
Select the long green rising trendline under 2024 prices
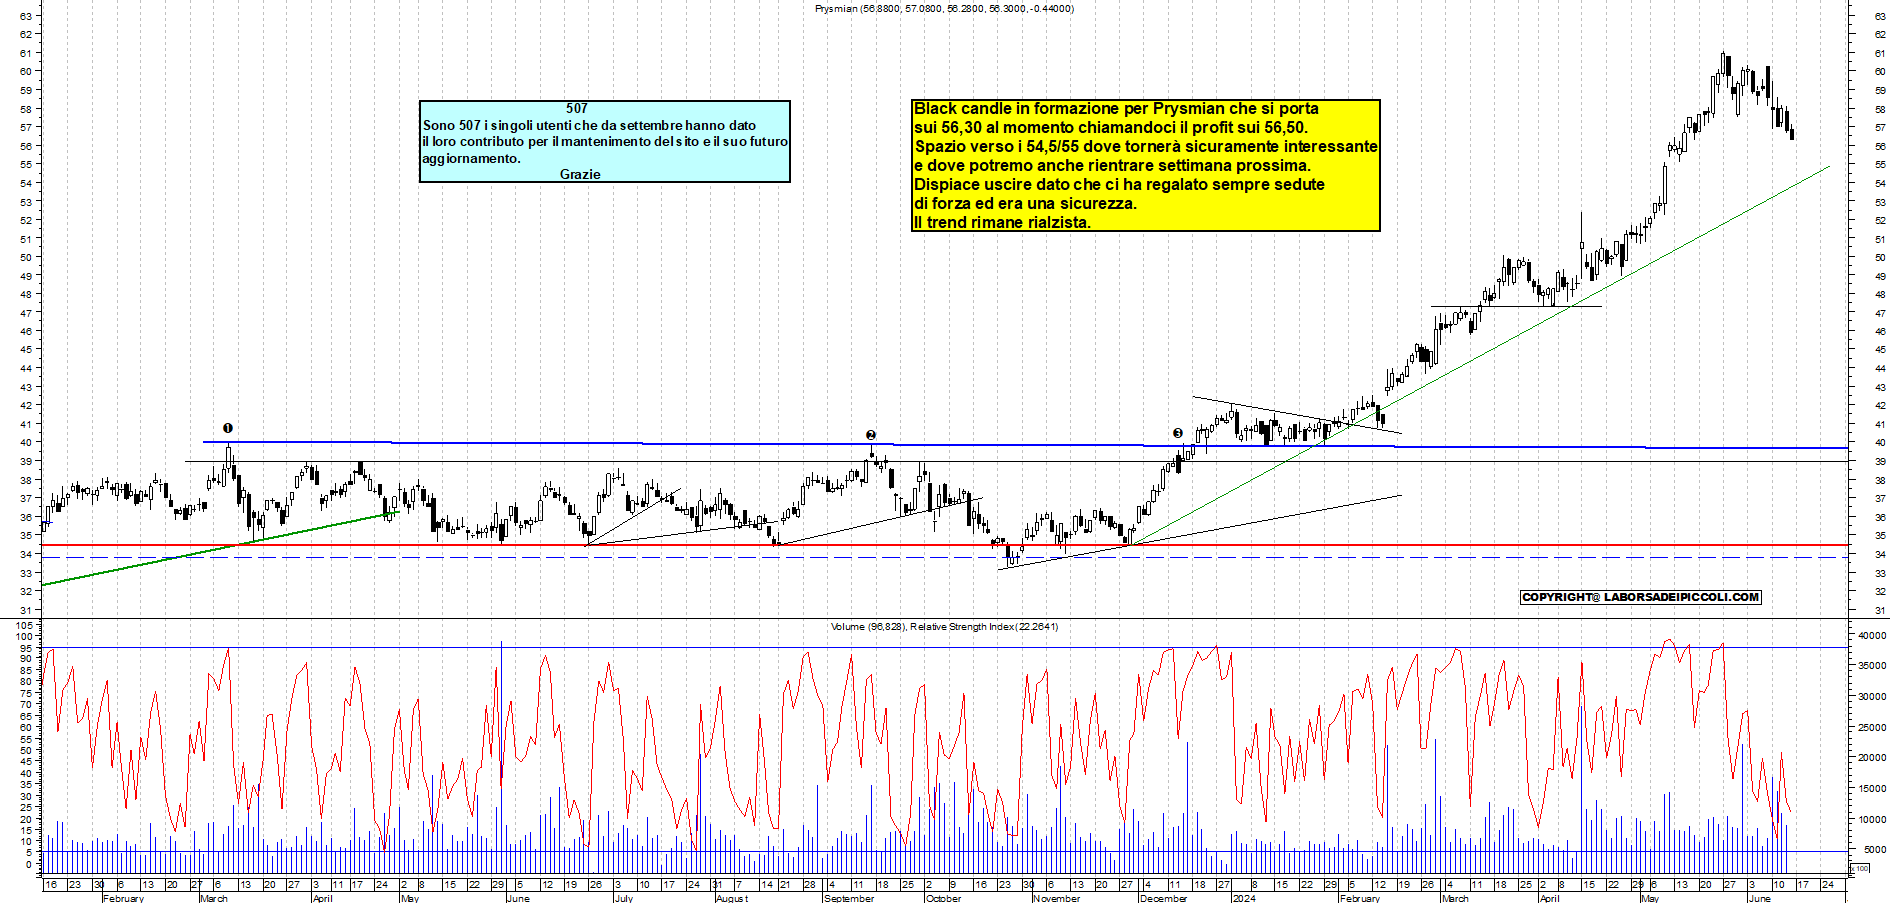[x=1480, y=355]
